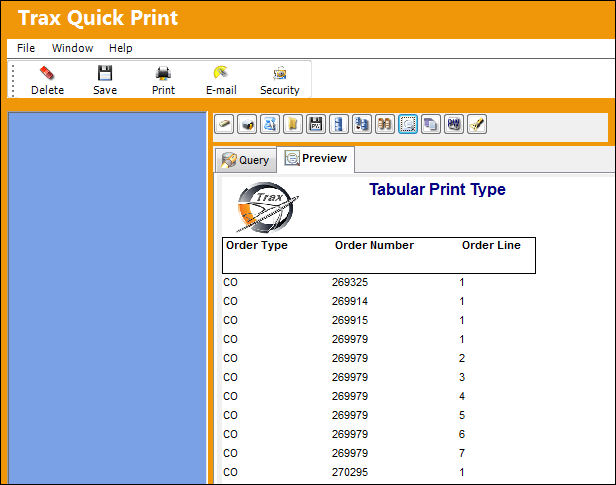Click the Order Line column header

point(491,245)
